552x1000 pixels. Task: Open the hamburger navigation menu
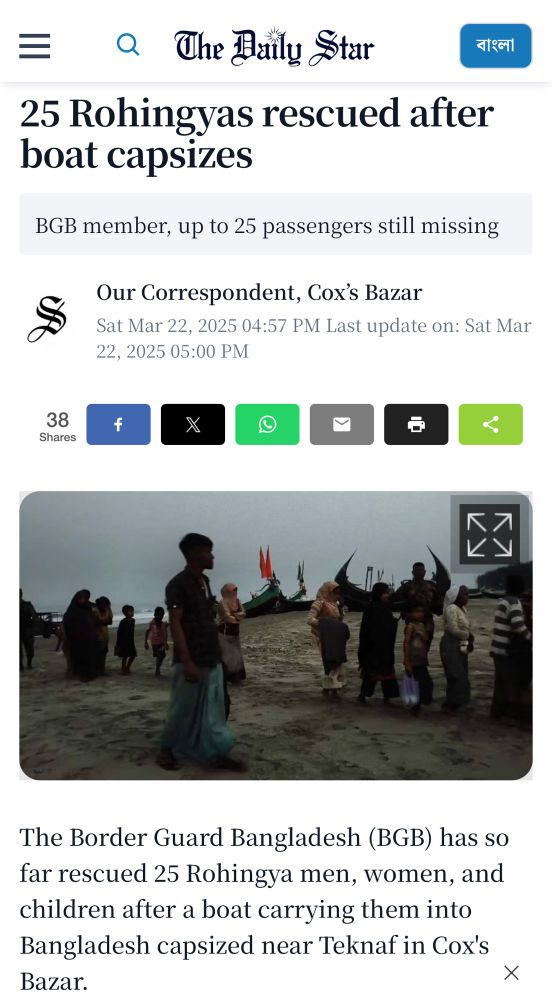point(34,46)
